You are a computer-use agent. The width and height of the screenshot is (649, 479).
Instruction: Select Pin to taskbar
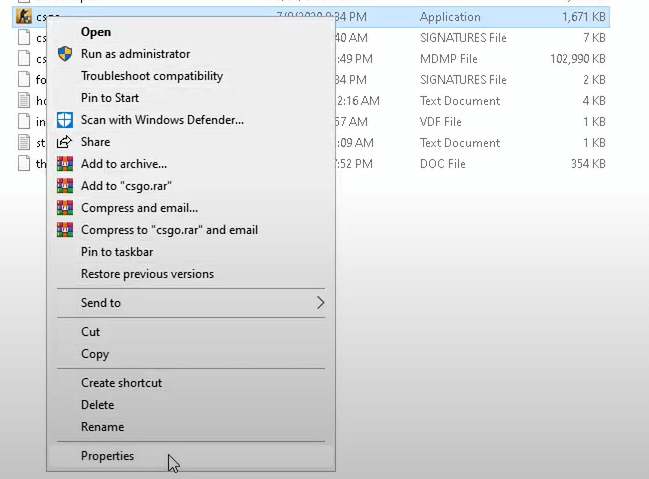(191, 252)
